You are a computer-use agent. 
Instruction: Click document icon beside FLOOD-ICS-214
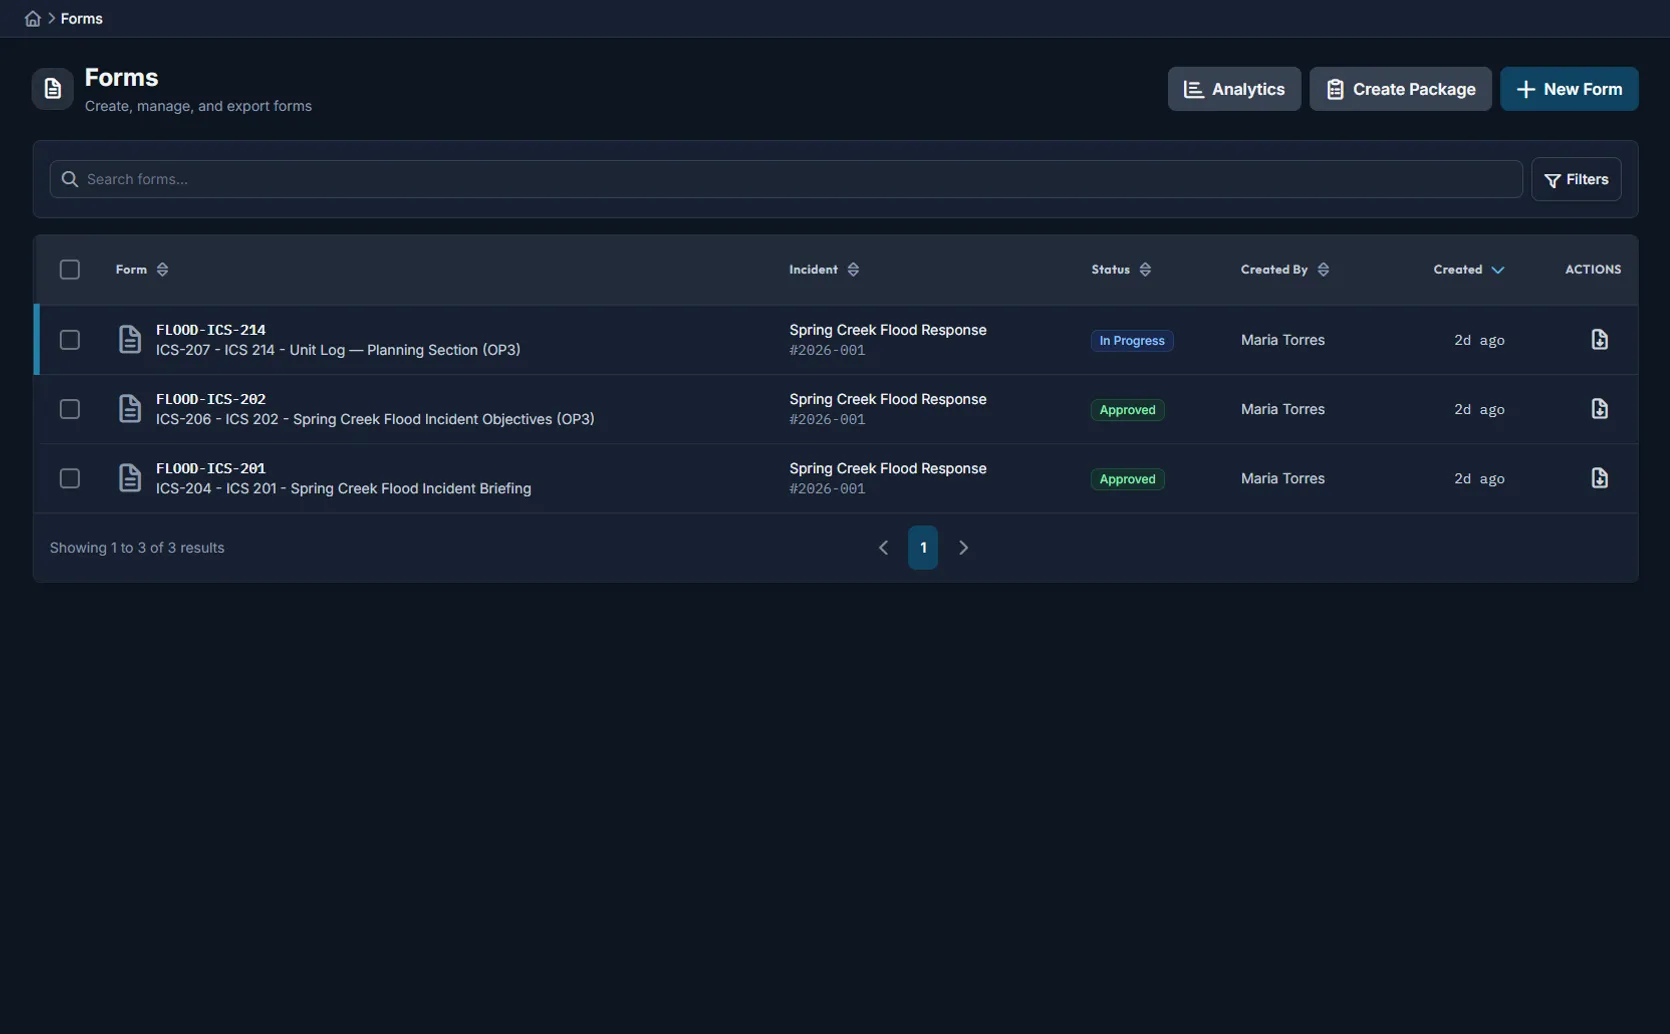[x=130, y=340]
